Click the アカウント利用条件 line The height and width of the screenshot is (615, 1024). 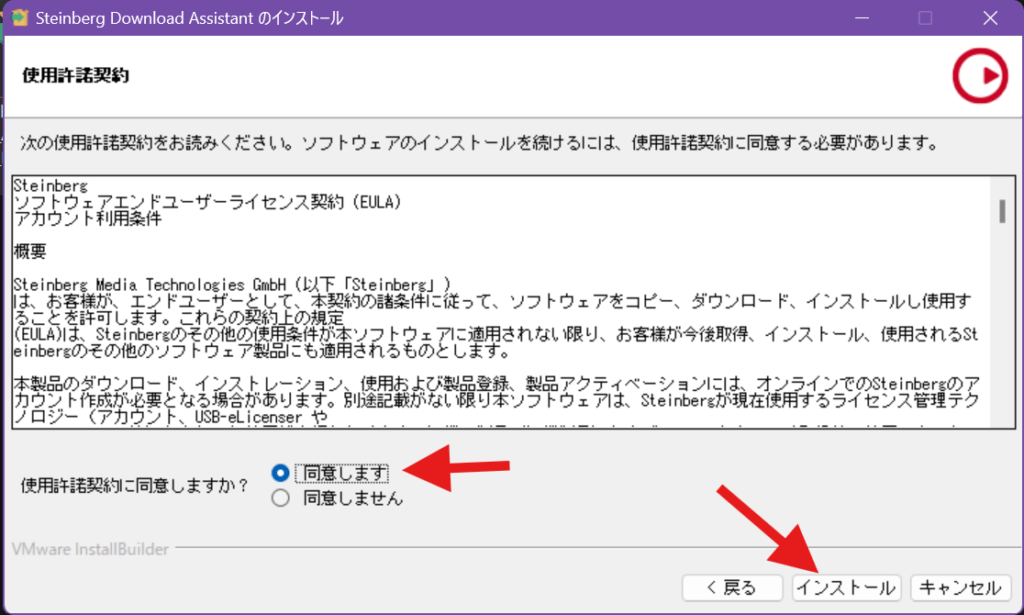point(88,219)
